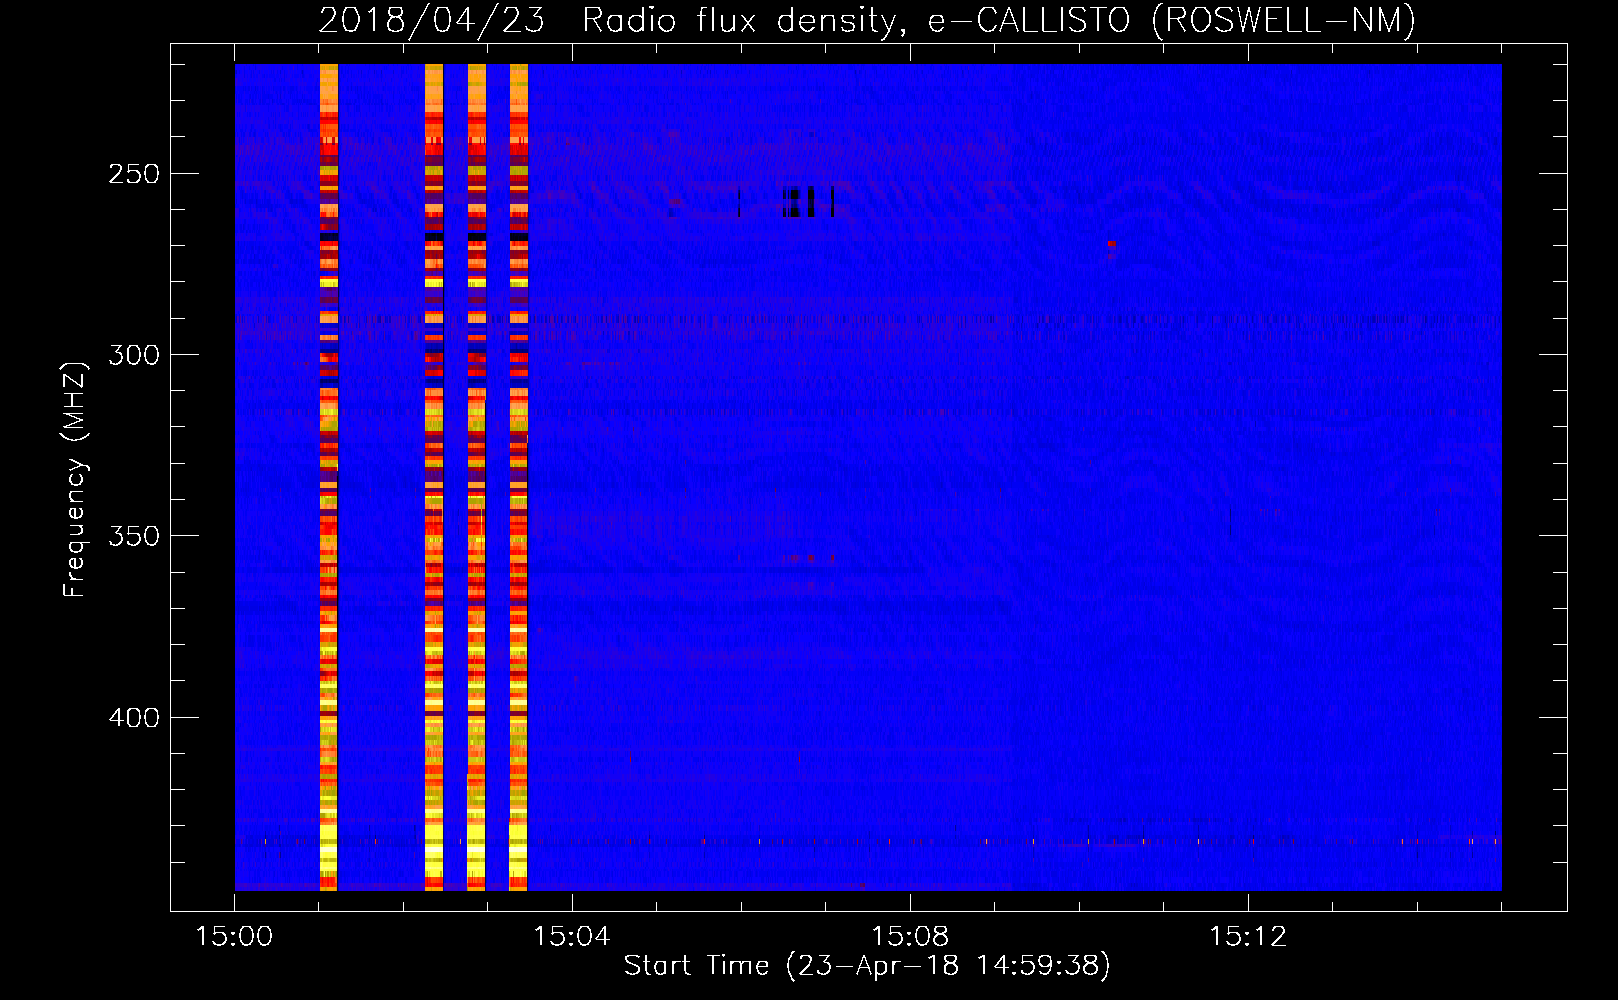Click the 15:12 time tick label
The width and height of the screenshot is (1618, 1000).
1248,936
